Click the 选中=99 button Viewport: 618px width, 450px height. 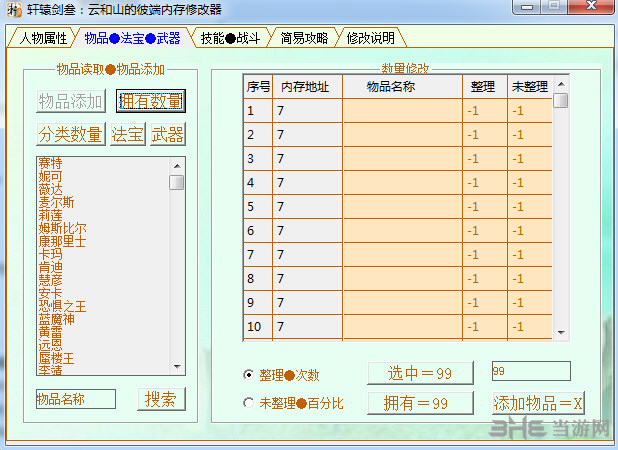point(420,373)
